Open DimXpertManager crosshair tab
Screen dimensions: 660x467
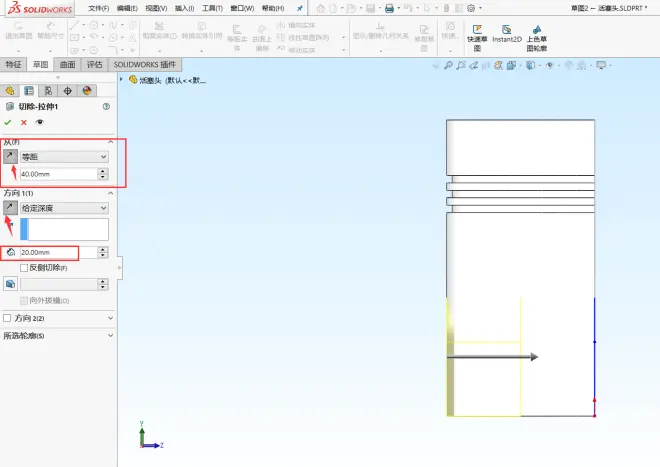tap(67, 91)
